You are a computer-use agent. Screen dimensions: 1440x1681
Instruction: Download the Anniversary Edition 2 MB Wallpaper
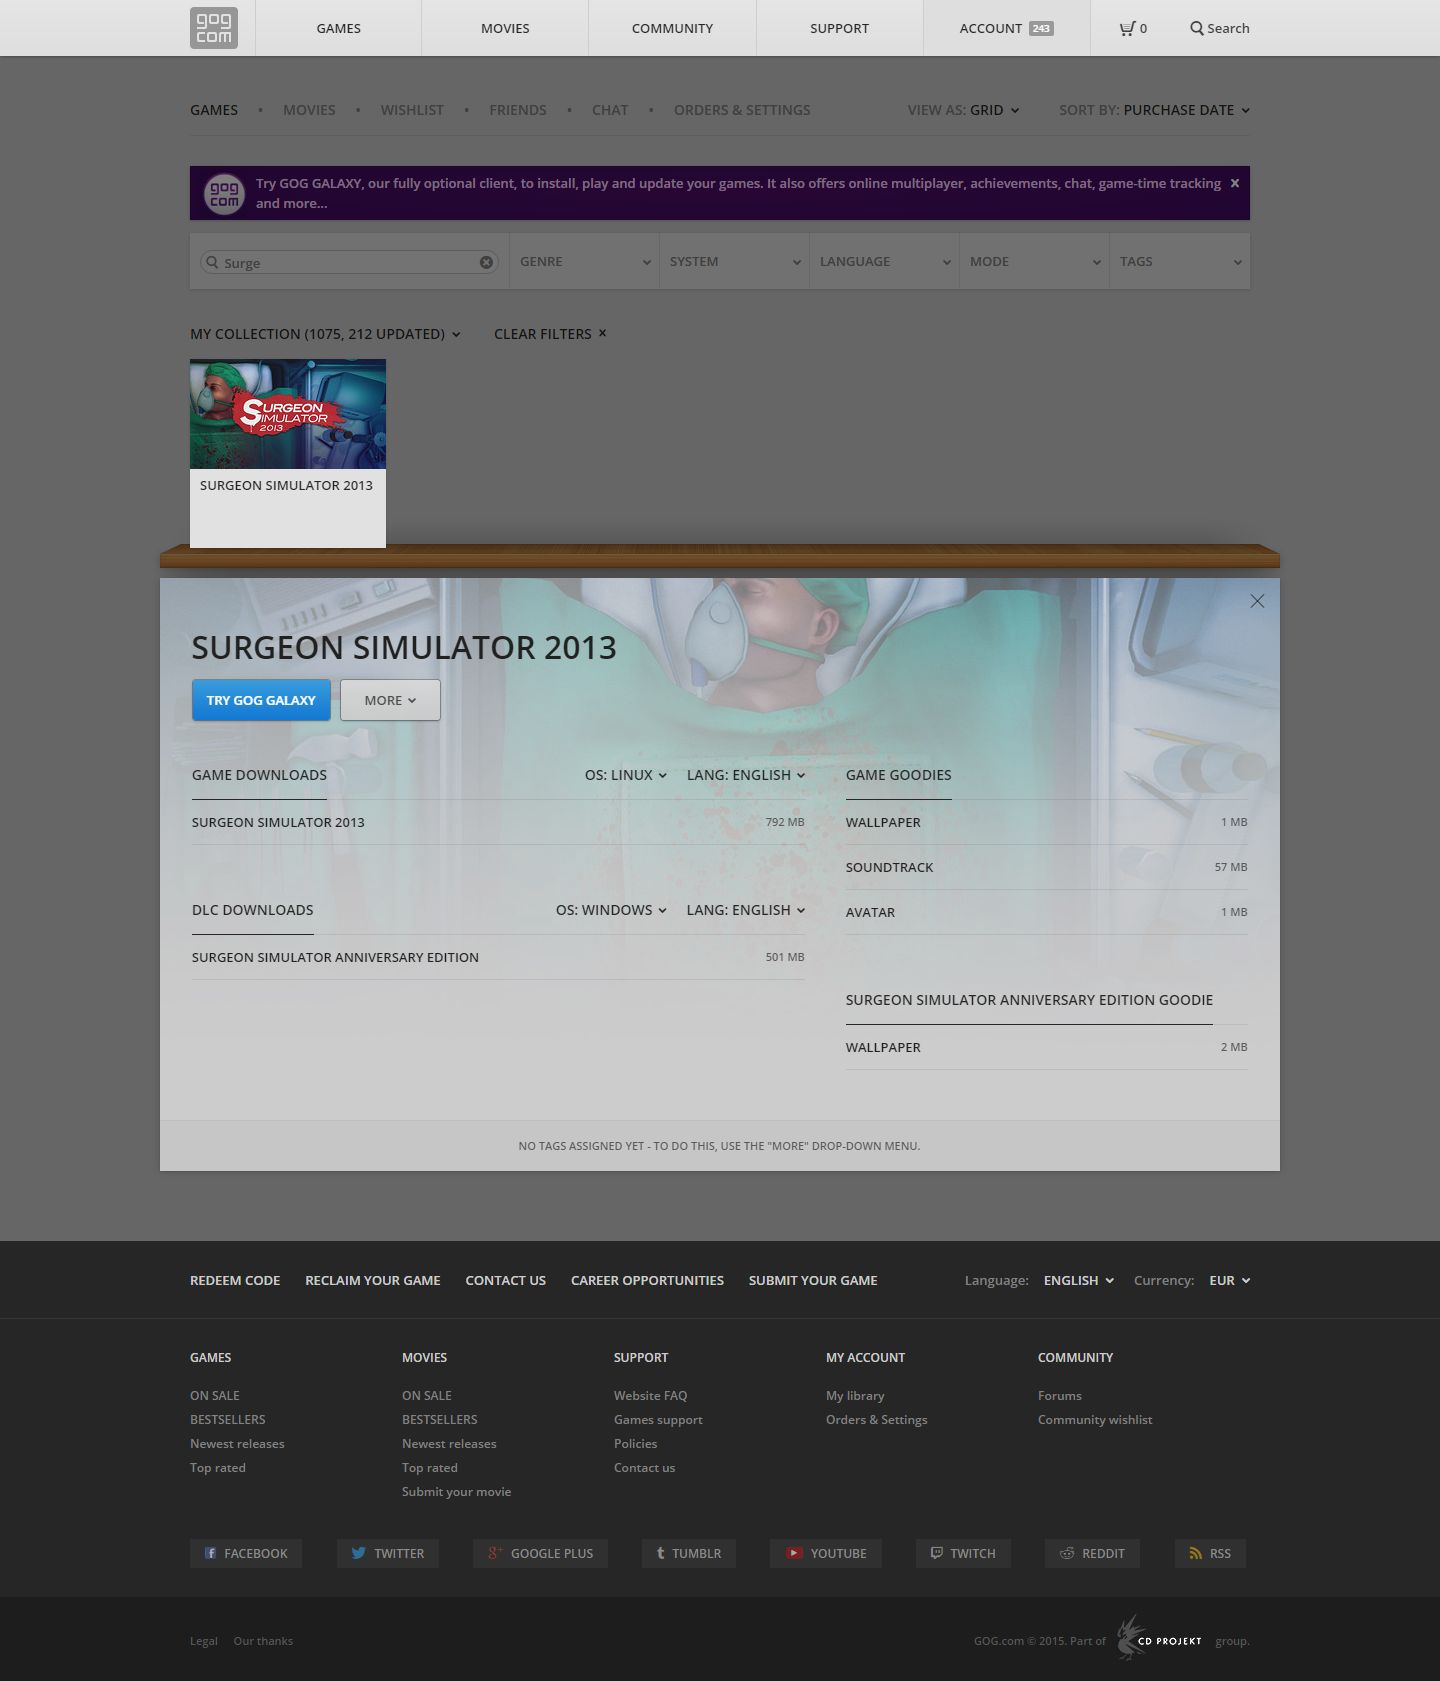coord(1047,1047)
